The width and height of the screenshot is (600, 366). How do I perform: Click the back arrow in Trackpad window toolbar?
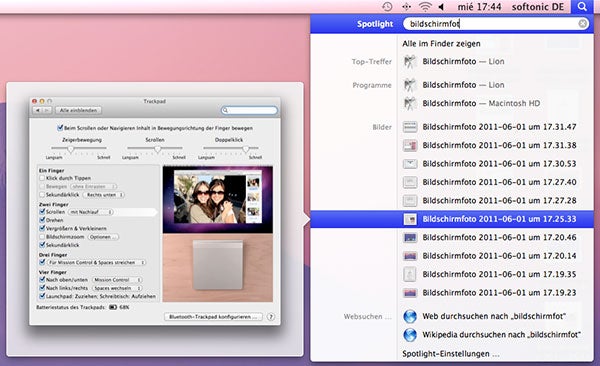point(38,110)
